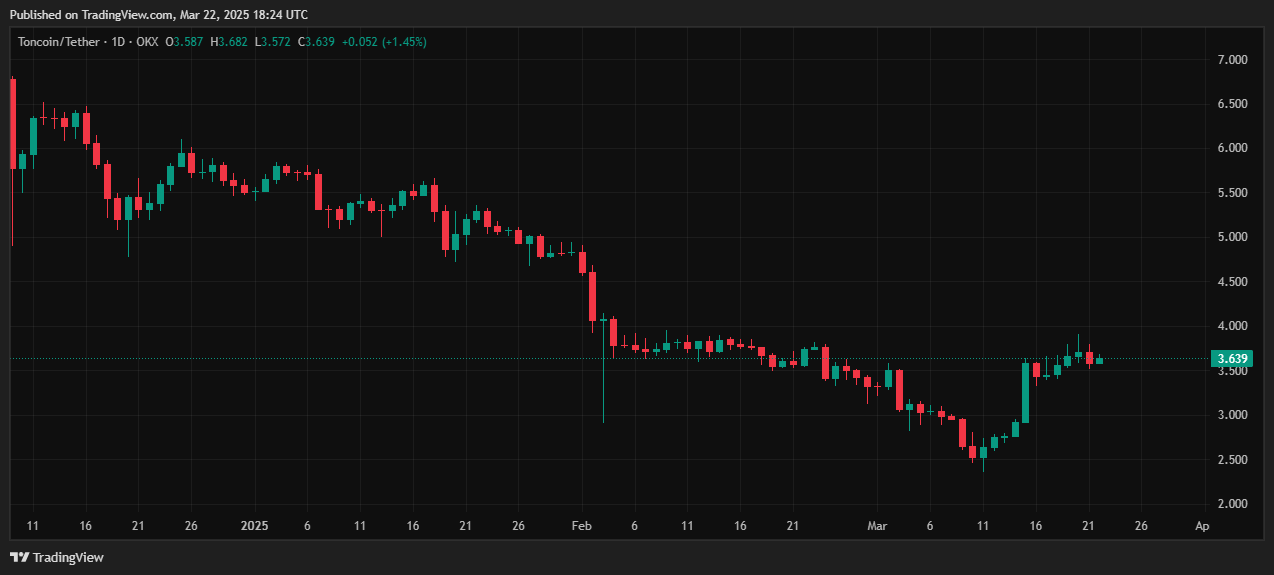Select the green 3.639 current price label
Viewport: 1274px width, 575px height.
point(1228,359)
